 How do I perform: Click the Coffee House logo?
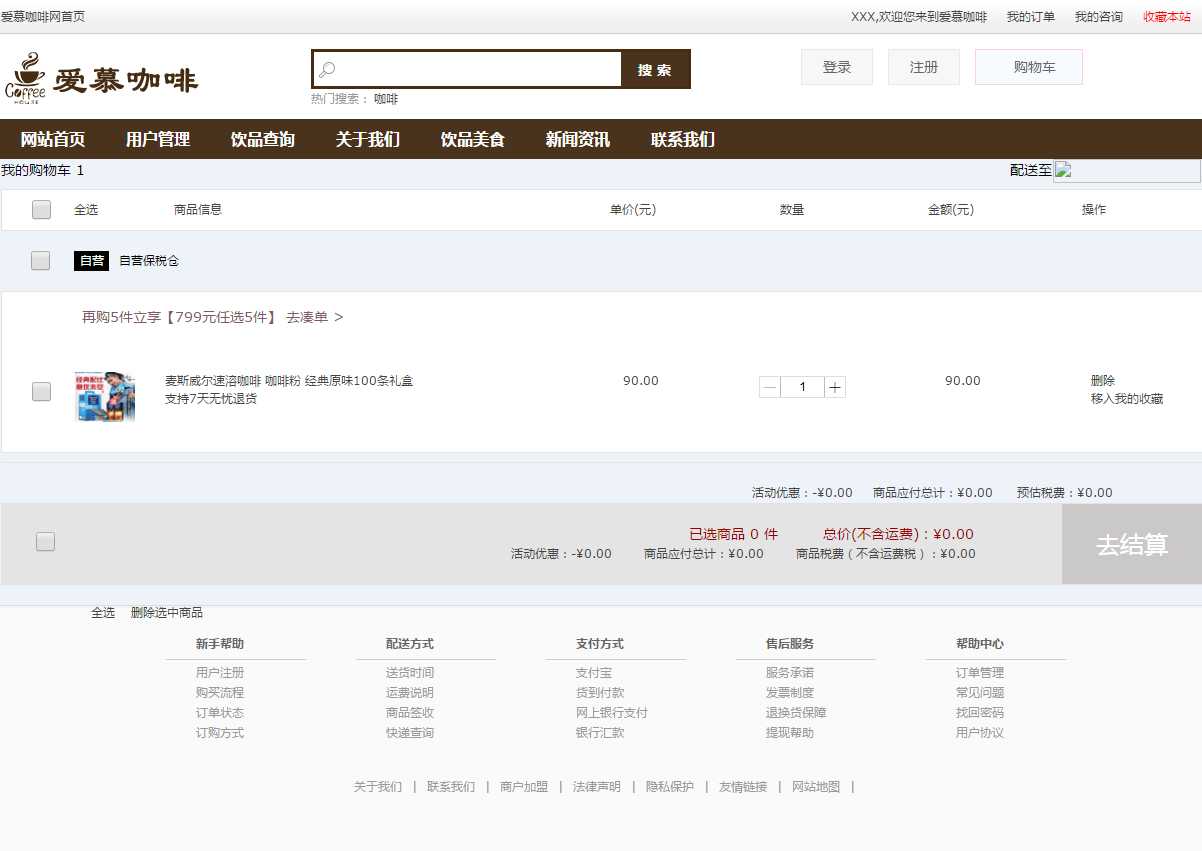26,78
